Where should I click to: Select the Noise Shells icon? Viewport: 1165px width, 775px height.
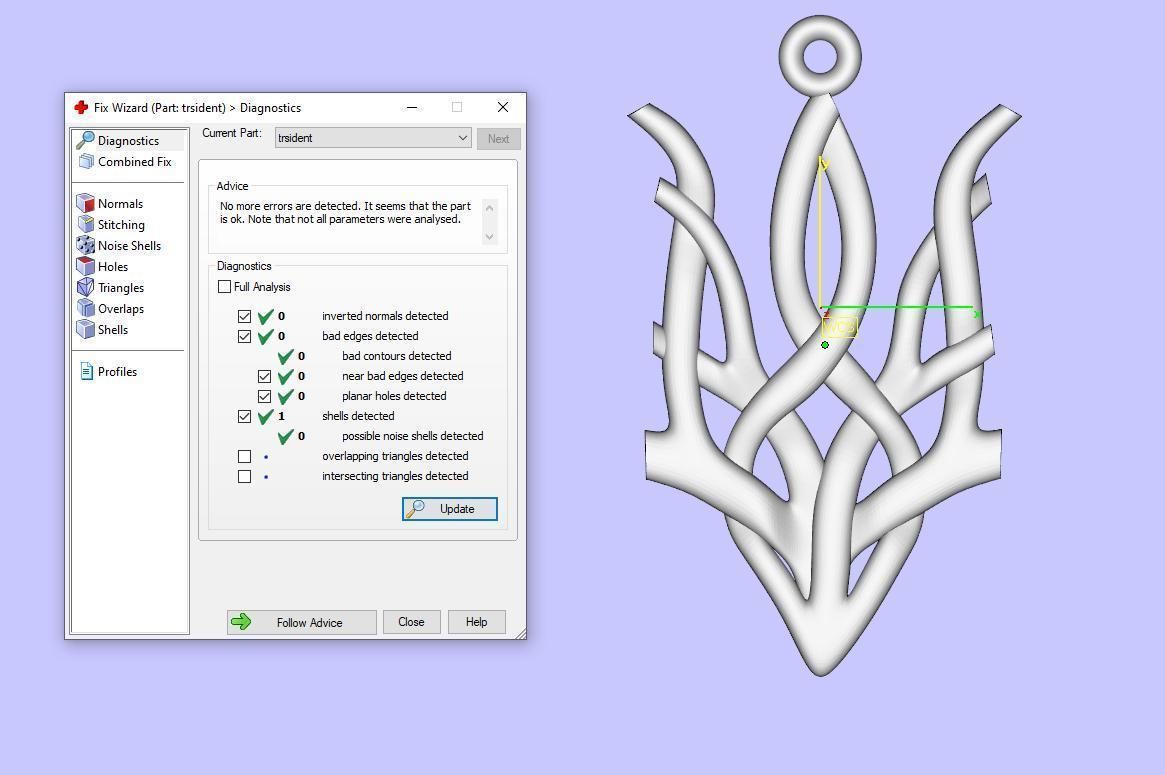pos(85,244)
